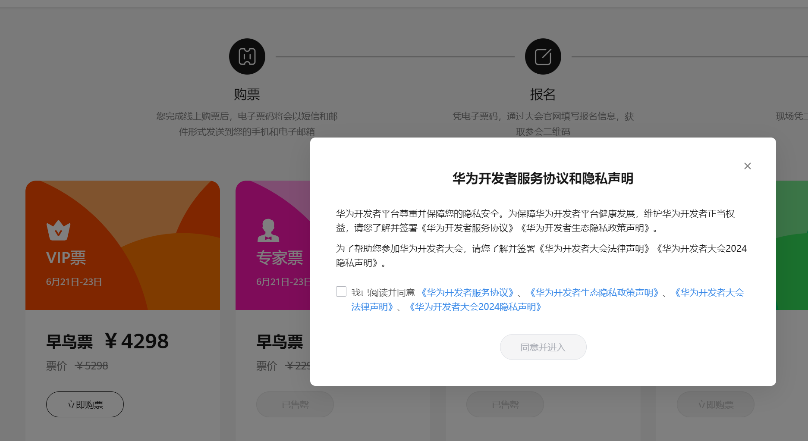This screenshot has height=441, width=808.
Task: Select the 专家票 card title
Action: pos(280,258)
